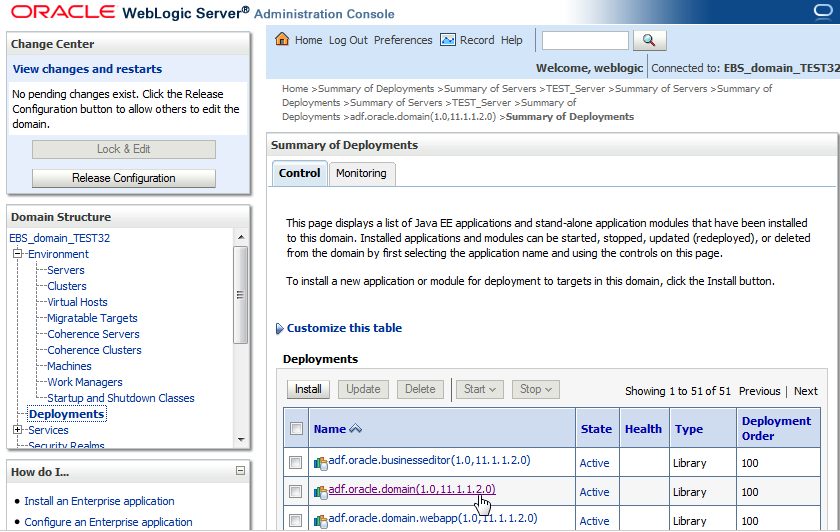Click the Home house icon
This screenshot has width=840, height=532.
click(282, 39)
